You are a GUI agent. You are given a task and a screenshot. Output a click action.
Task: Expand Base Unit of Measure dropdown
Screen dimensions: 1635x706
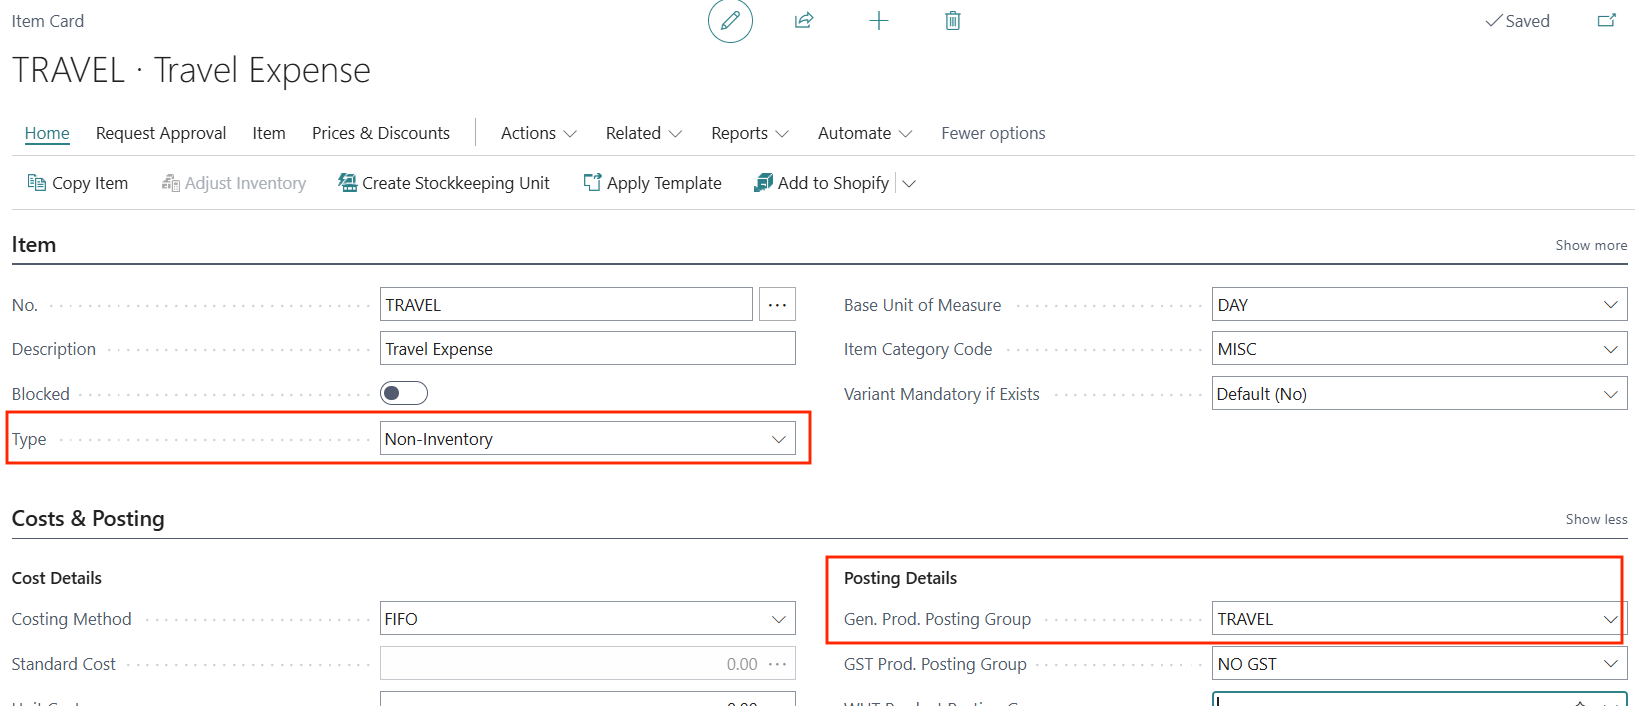pos(1610,305)
